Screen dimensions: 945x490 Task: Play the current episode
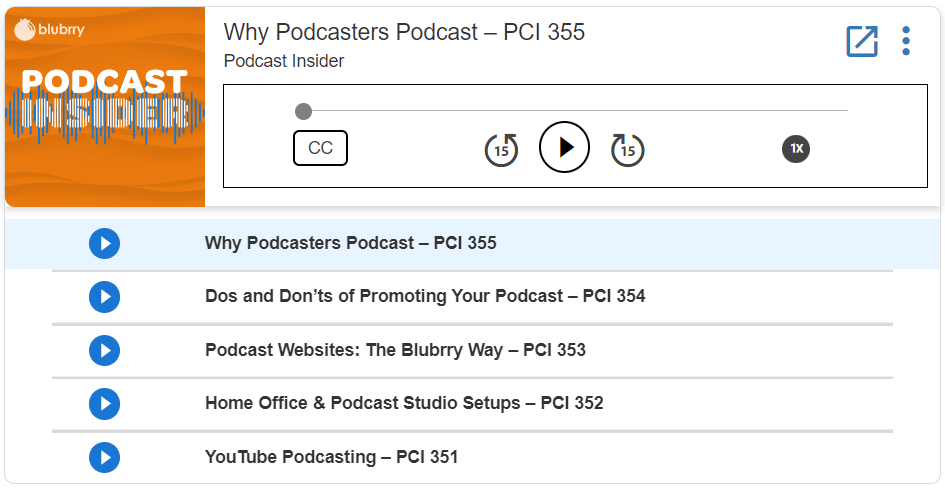pos(564,147)
